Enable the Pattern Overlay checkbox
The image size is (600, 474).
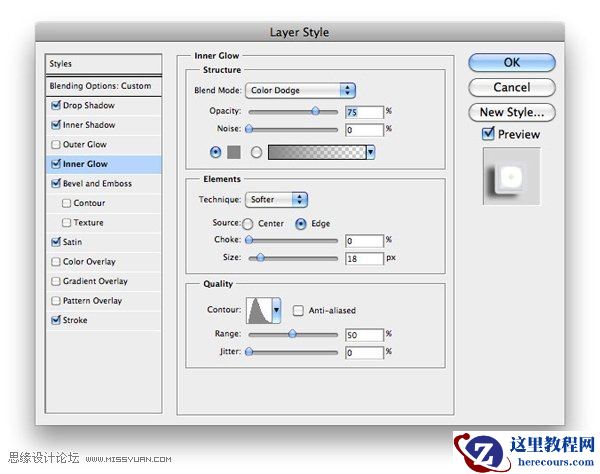[x=56, y=301]
